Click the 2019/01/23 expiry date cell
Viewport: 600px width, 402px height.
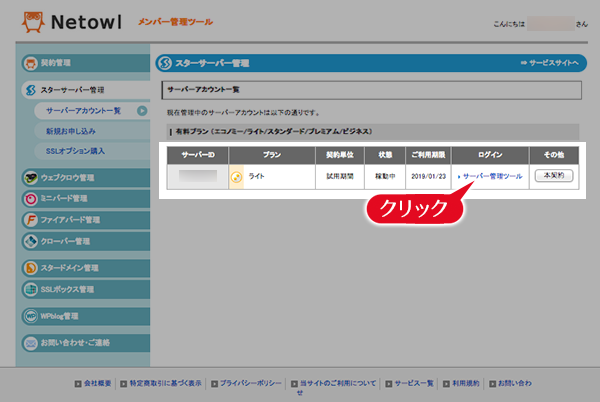[x=429, y=176]
